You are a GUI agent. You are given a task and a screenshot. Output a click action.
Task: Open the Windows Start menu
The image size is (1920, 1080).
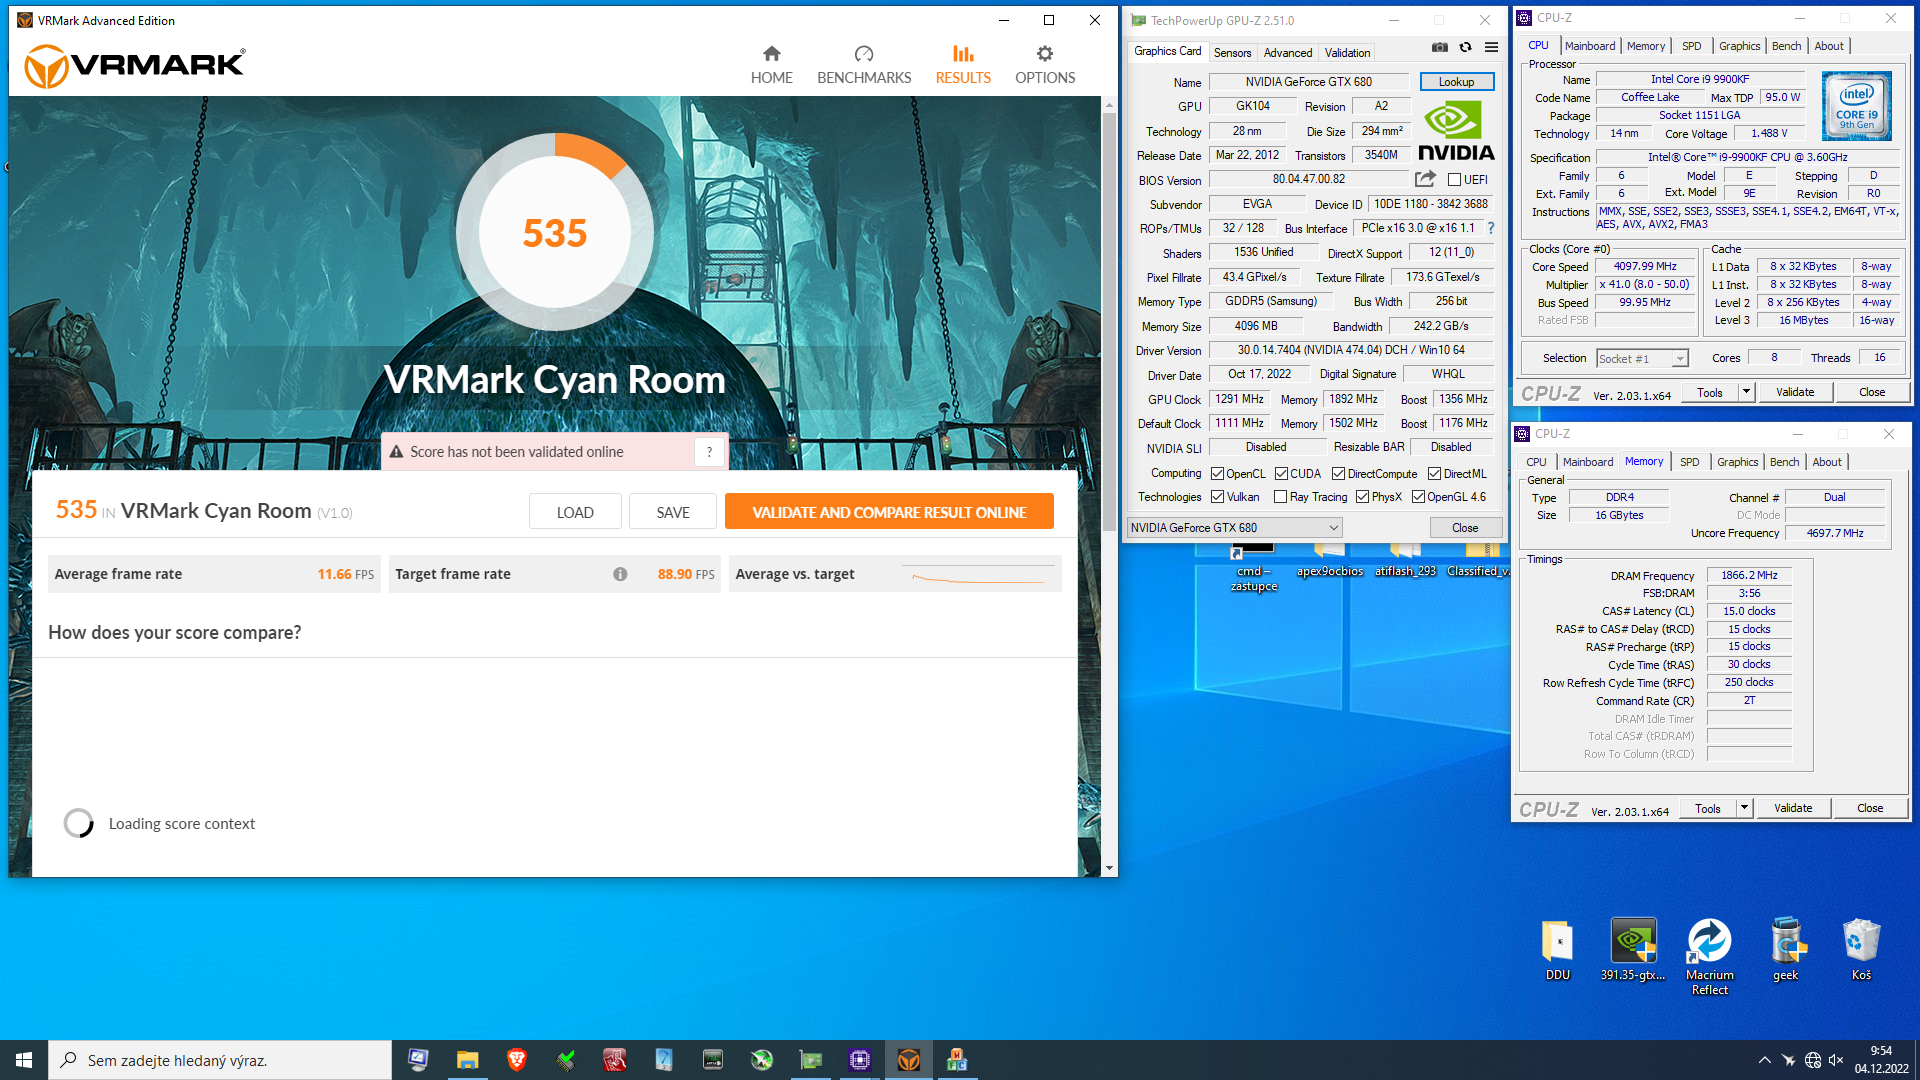coord(24,1060)
